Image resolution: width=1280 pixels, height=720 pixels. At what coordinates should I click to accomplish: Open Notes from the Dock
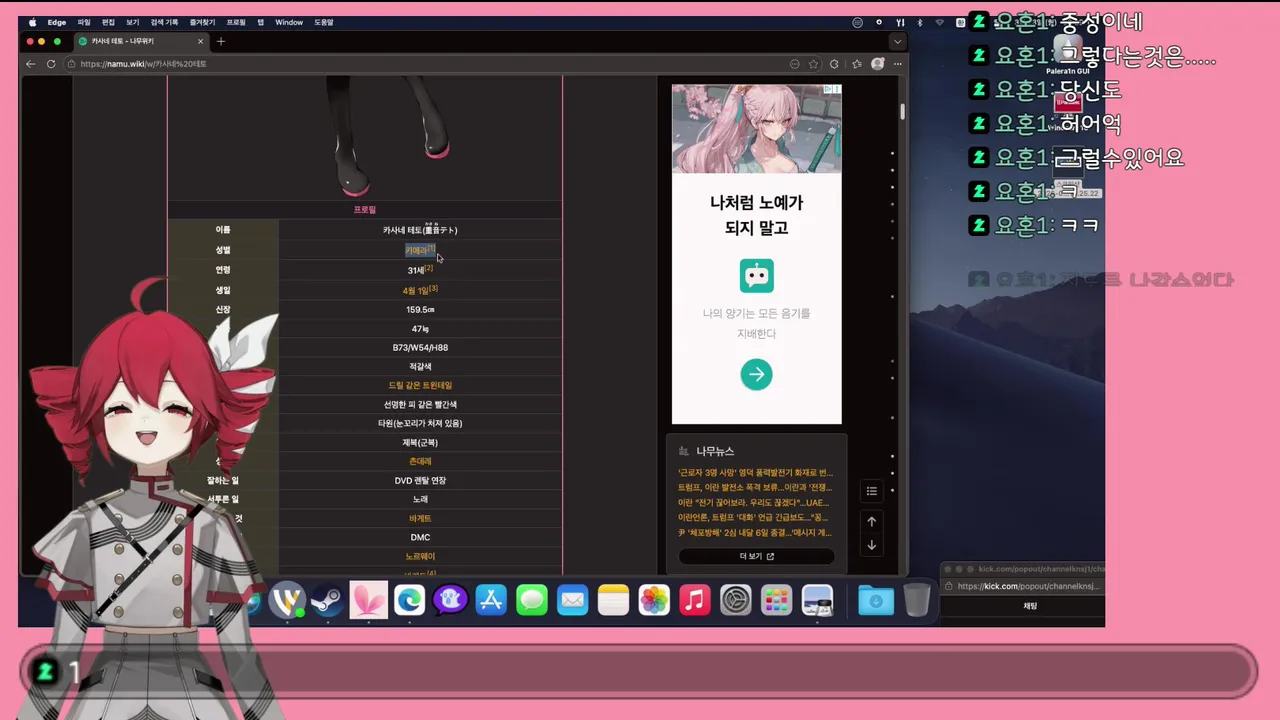[x=613, y=601]
